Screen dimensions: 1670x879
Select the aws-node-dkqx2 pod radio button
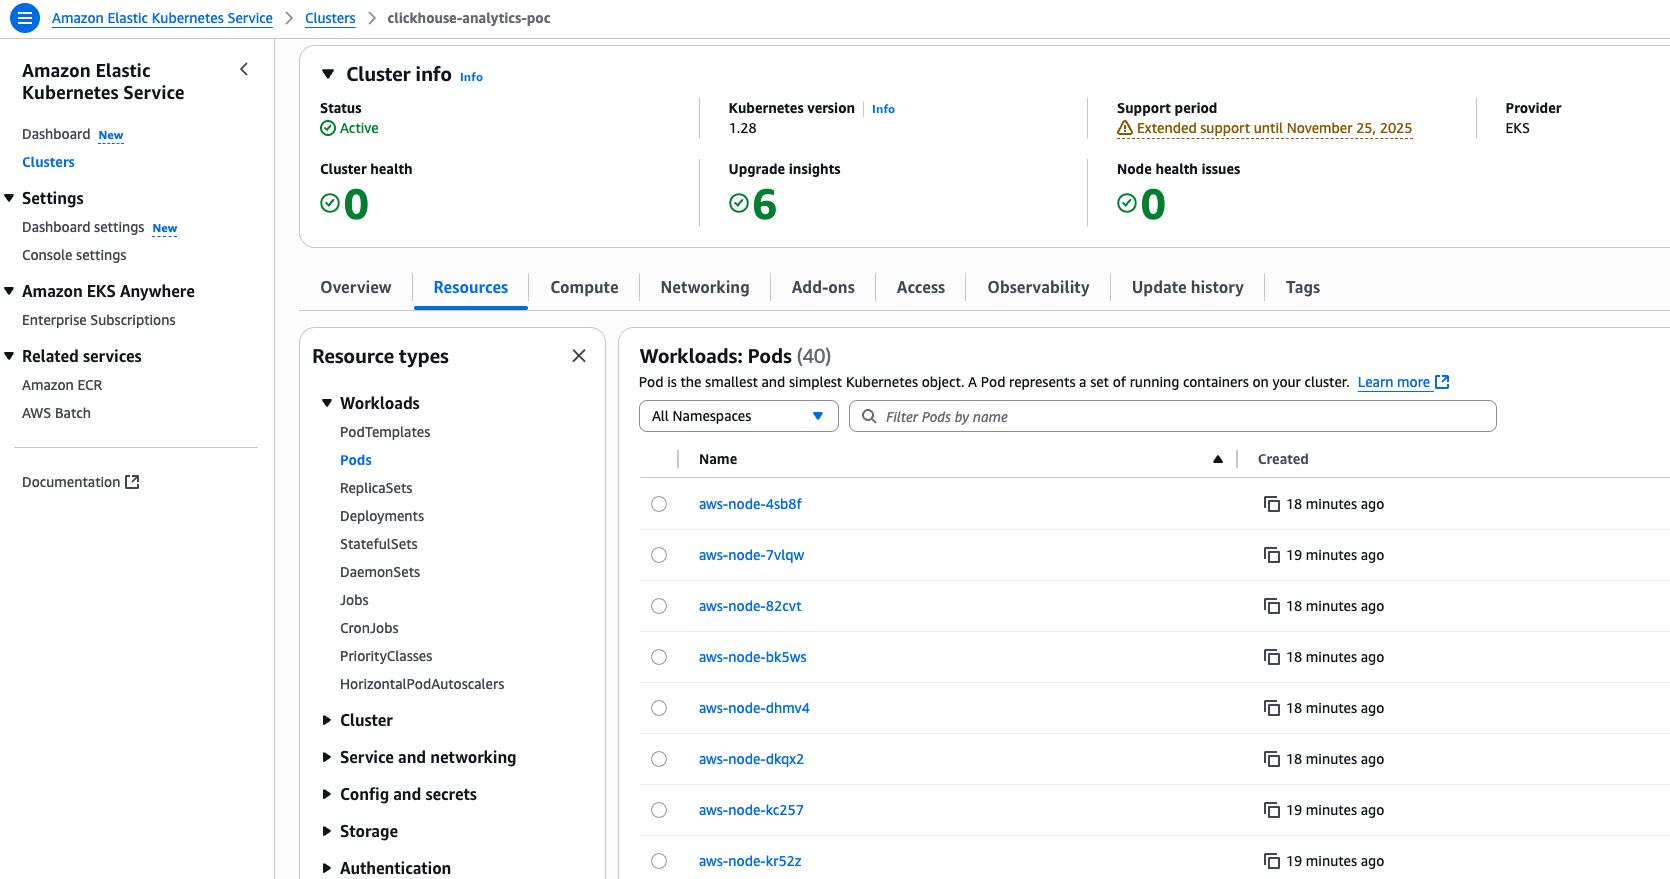(x=659, y=759)
